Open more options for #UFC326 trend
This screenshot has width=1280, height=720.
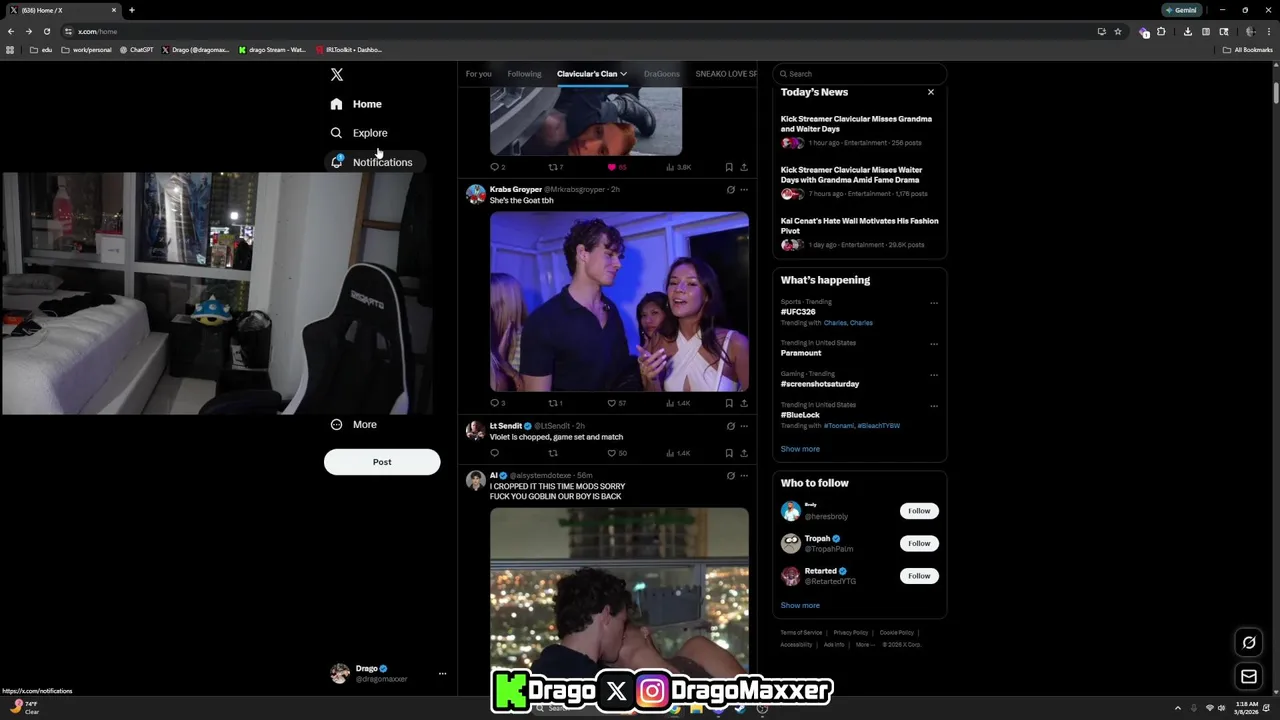pyautogui.click(x=934, y=303)
